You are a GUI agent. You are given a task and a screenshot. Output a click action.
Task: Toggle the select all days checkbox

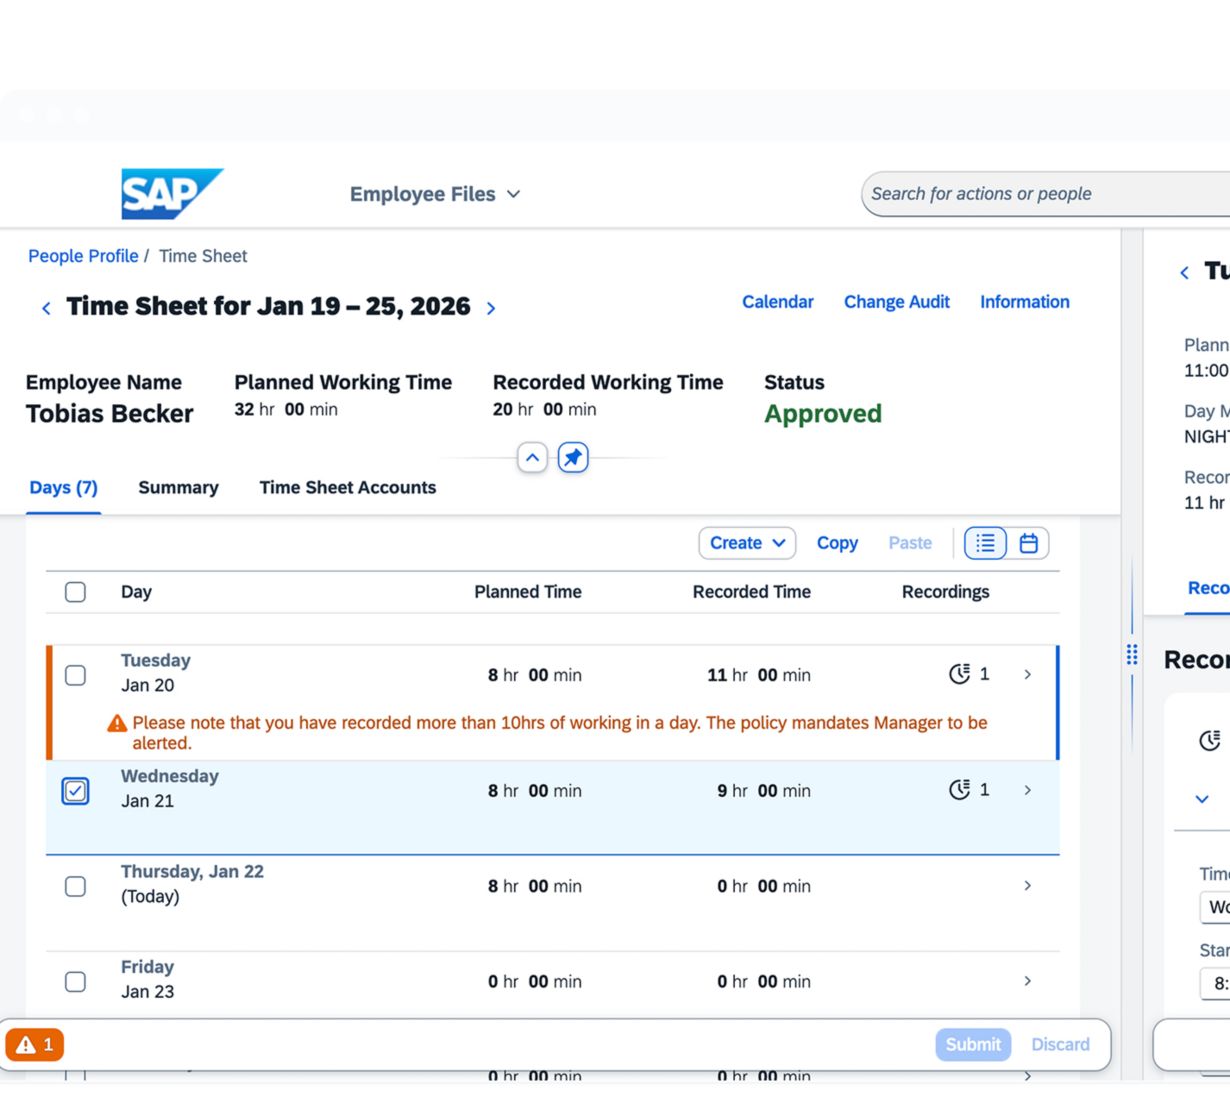pos(75,592)
